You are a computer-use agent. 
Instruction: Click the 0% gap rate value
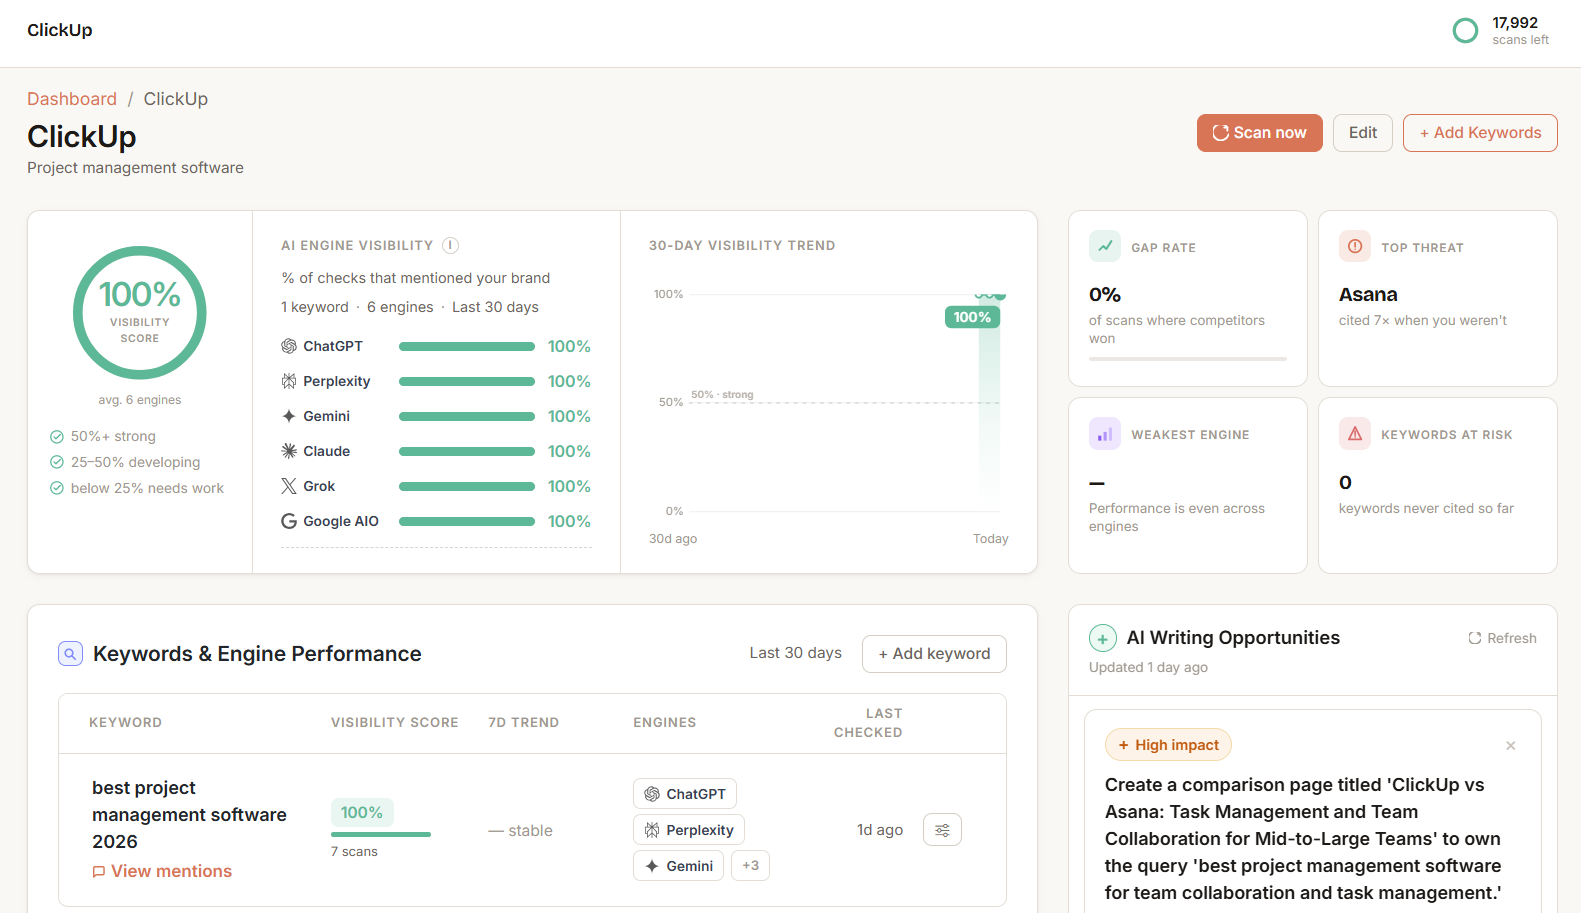(x=1105, y=295)
